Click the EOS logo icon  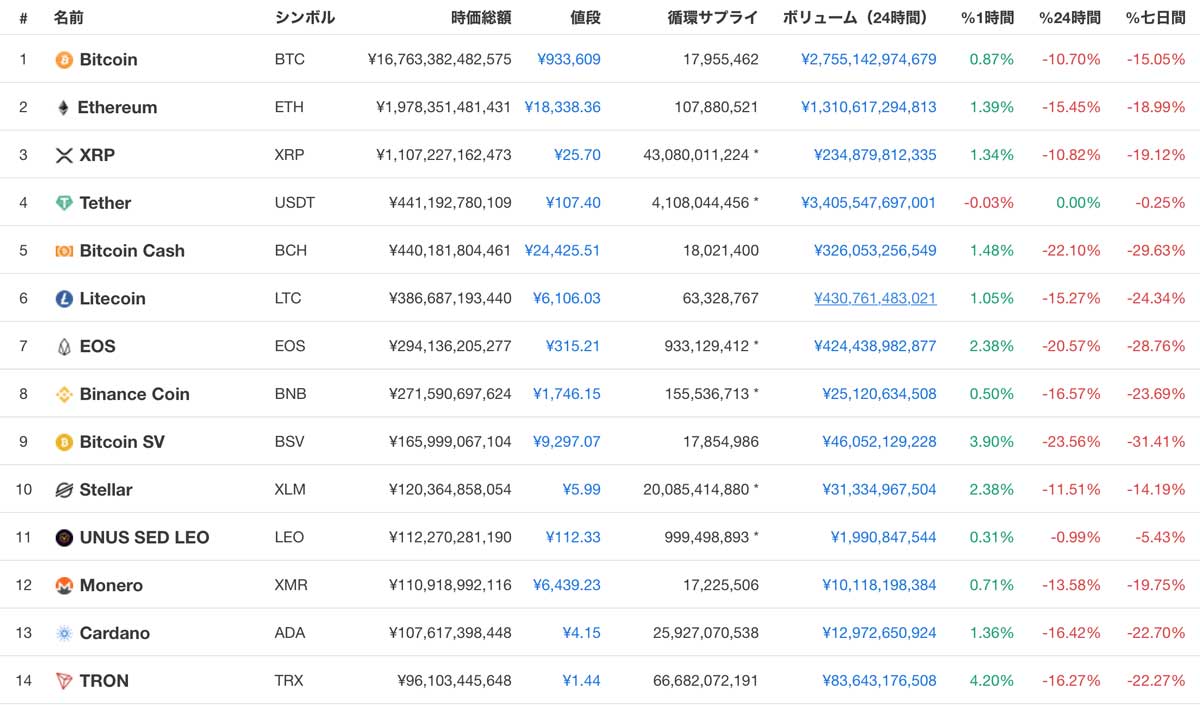tap(64, 347)
